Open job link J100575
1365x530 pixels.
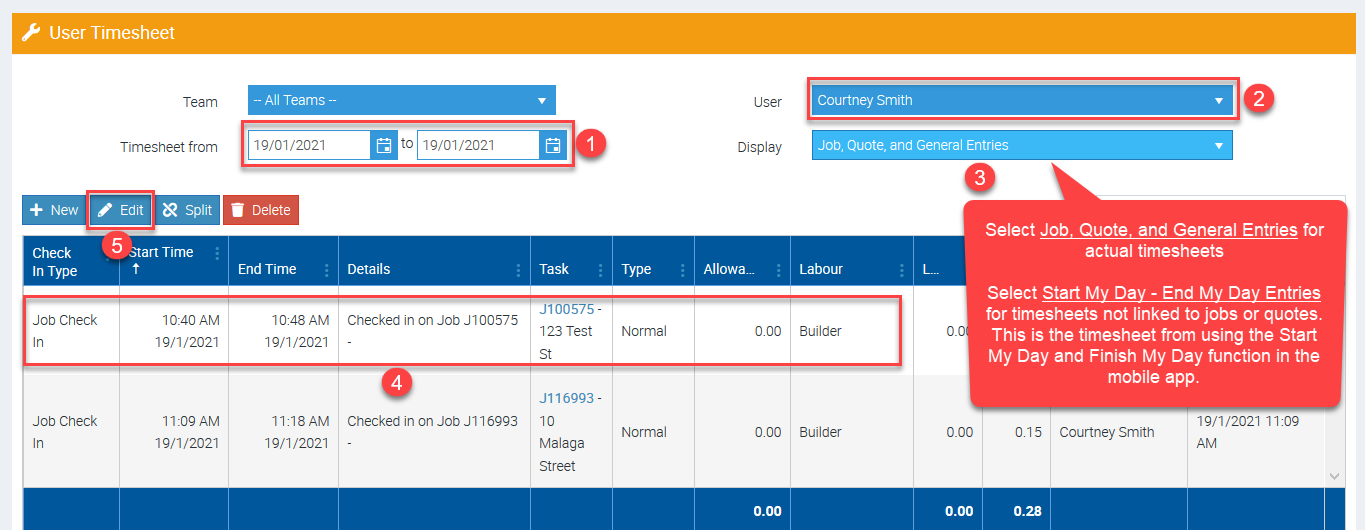(x=565, y=309)
